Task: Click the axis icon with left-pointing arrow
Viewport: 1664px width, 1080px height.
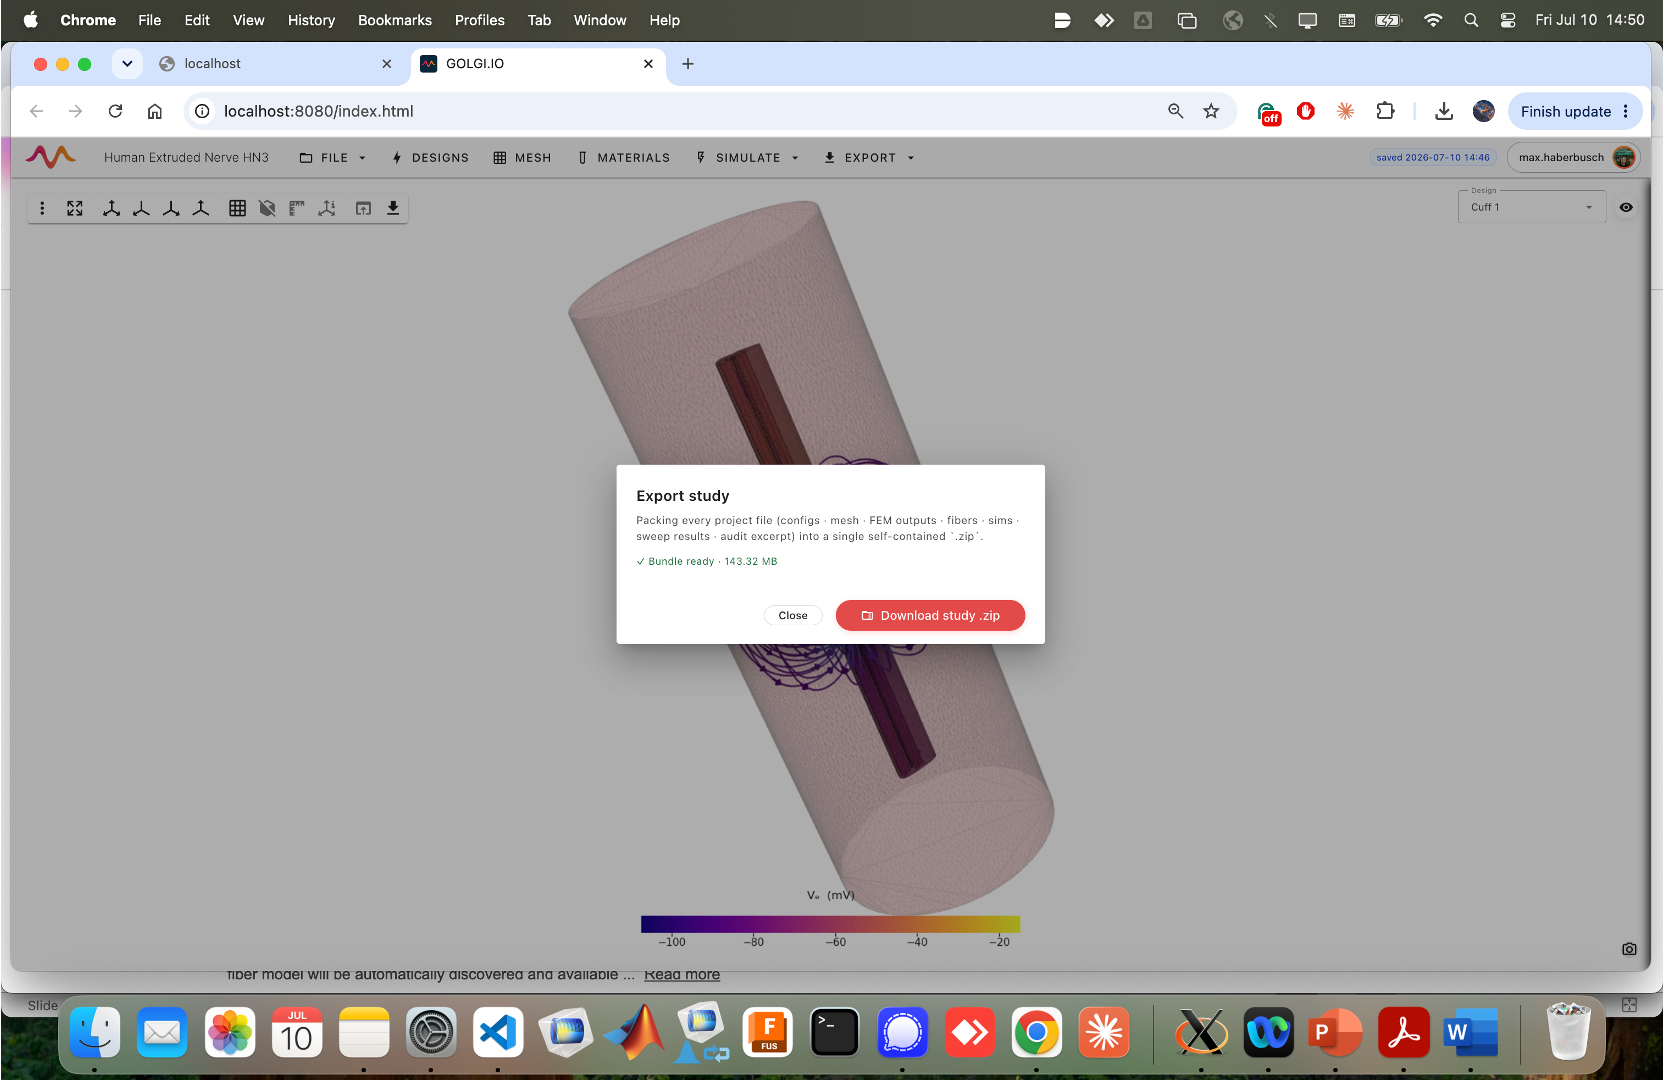Action: click(x=142, y=208)
